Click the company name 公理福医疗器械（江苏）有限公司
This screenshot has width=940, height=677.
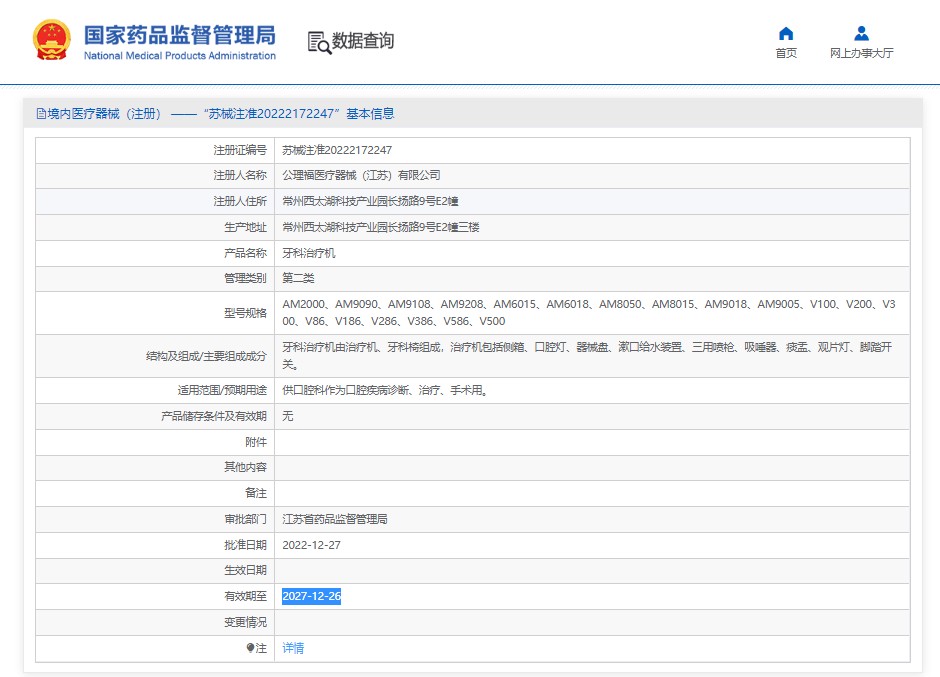361,175
